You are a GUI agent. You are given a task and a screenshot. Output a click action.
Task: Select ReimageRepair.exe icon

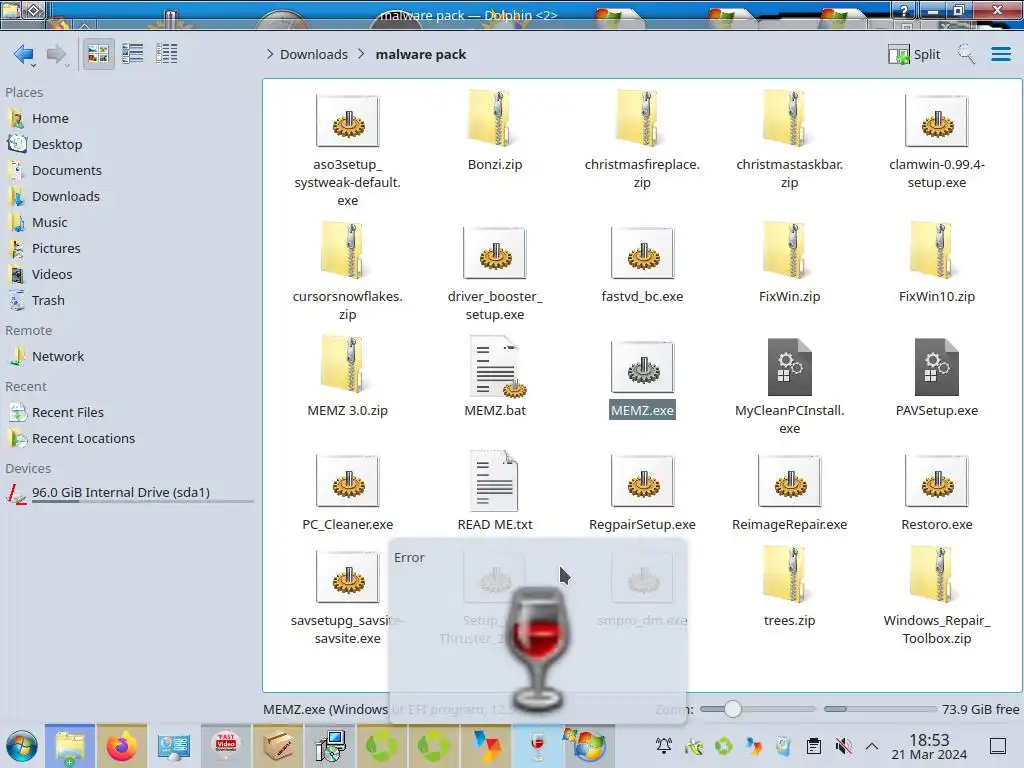tap(790, 482)
